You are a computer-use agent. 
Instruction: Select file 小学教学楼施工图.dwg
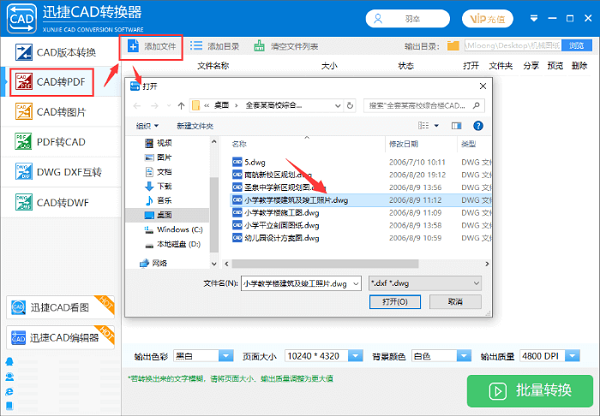pyautogui.click(x=276, y=213)
